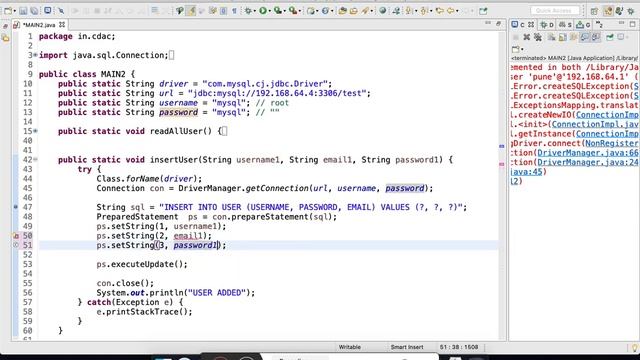
Task: Open the External Tools dropdown arrow
Action: 299,11
